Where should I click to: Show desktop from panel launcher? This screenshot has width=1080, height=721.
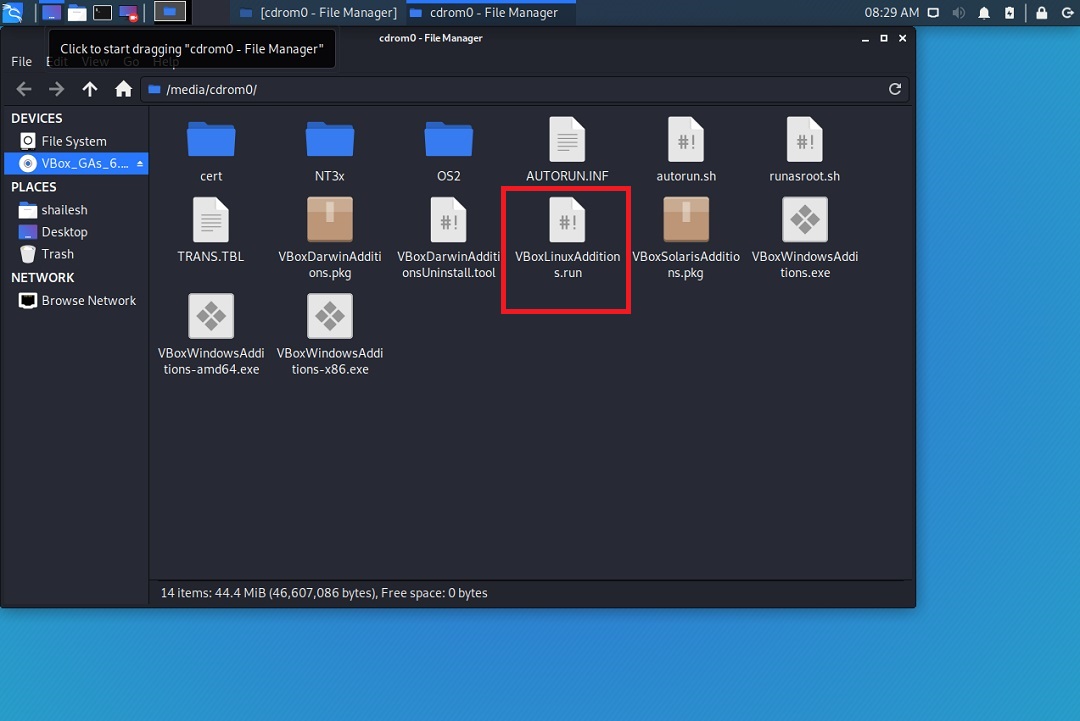click(52, 12)
